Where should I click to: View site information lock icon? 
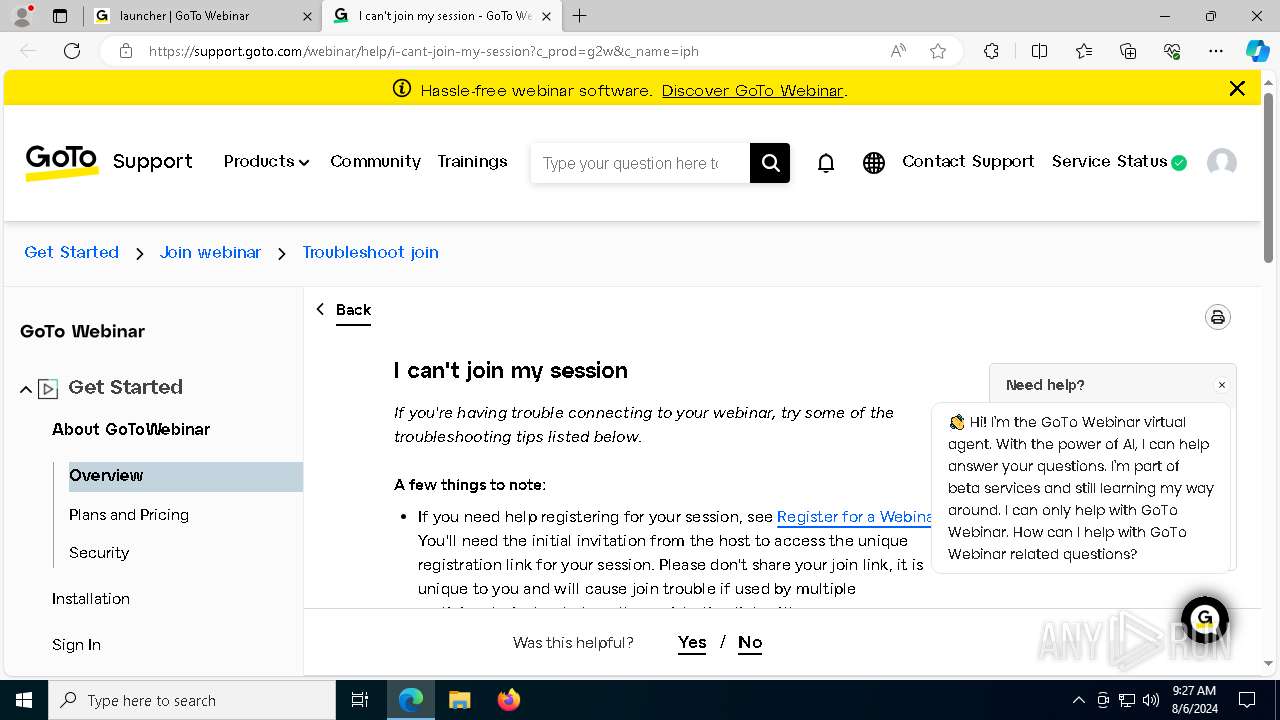point(126,51)
